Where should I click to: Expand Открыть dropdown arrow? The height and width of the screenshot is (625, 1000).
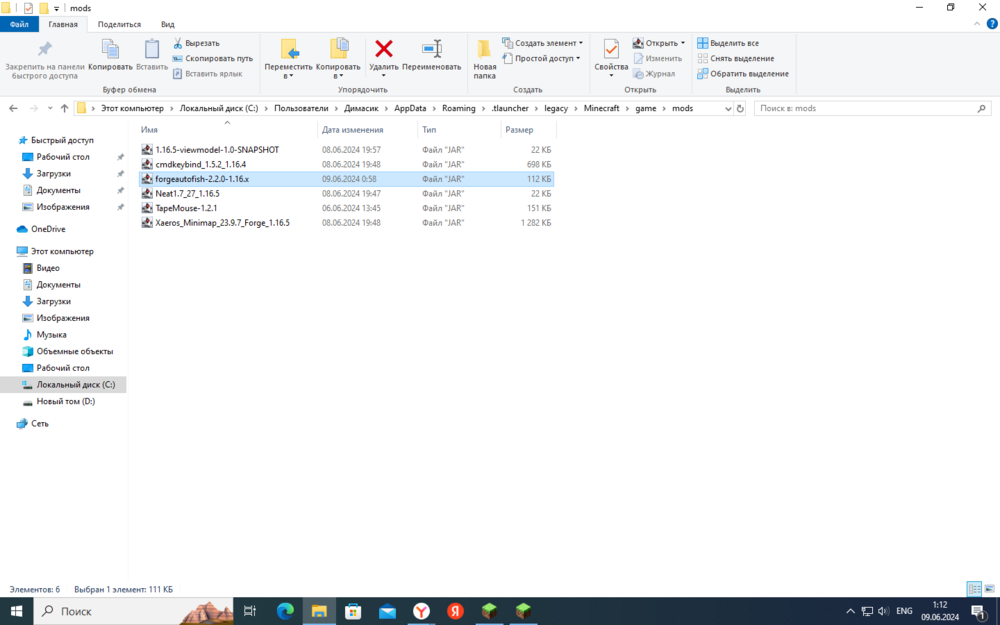click(x=682, y=43)
